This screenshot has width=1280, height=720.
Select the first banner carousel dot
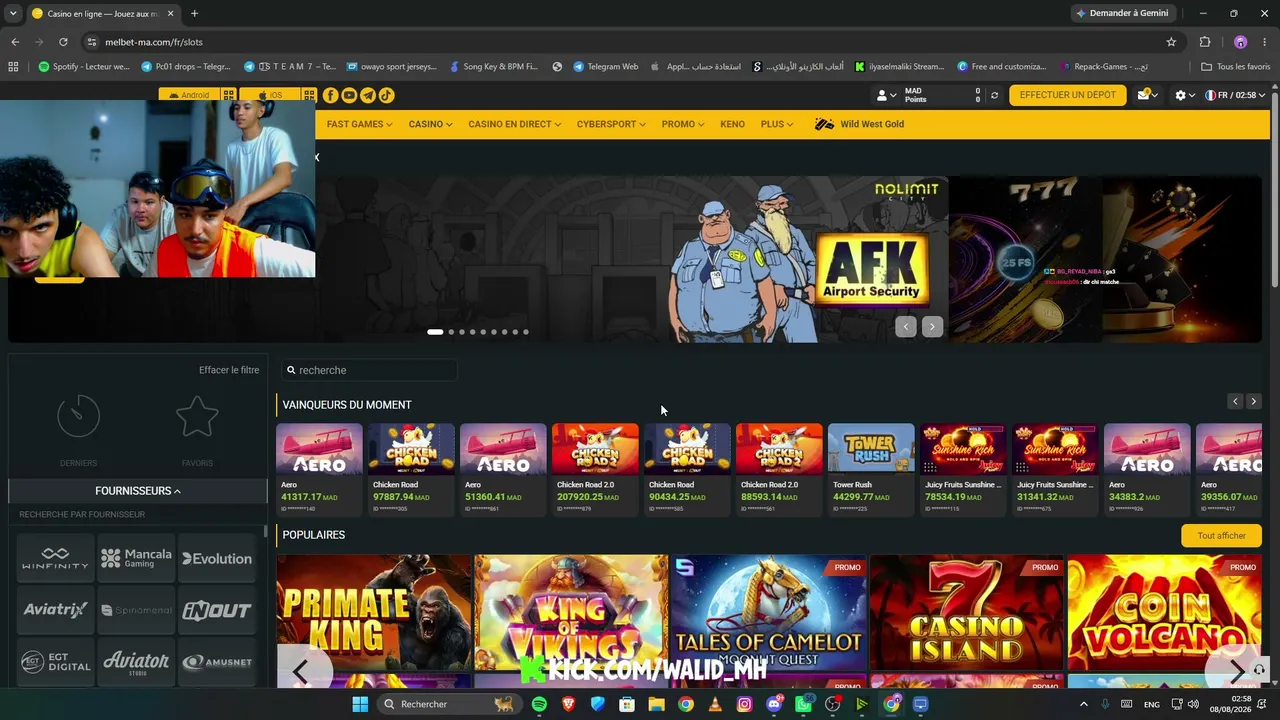[x=435, y=332]
